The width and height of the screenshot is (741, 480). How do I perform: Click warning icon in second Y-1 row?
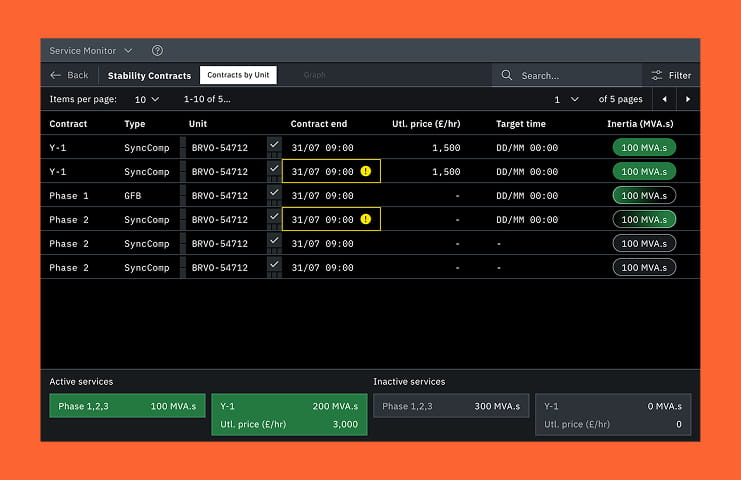point(366,172)
